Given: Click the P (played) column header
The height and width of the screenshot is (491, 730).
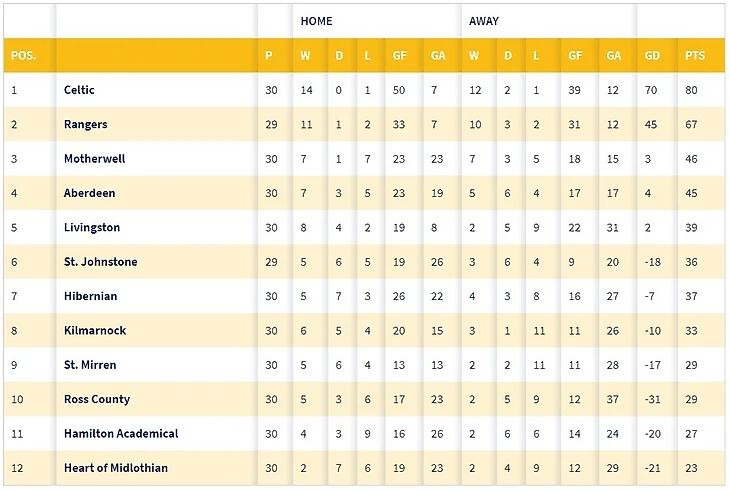Looking at the screenshot, I should 268,56.
